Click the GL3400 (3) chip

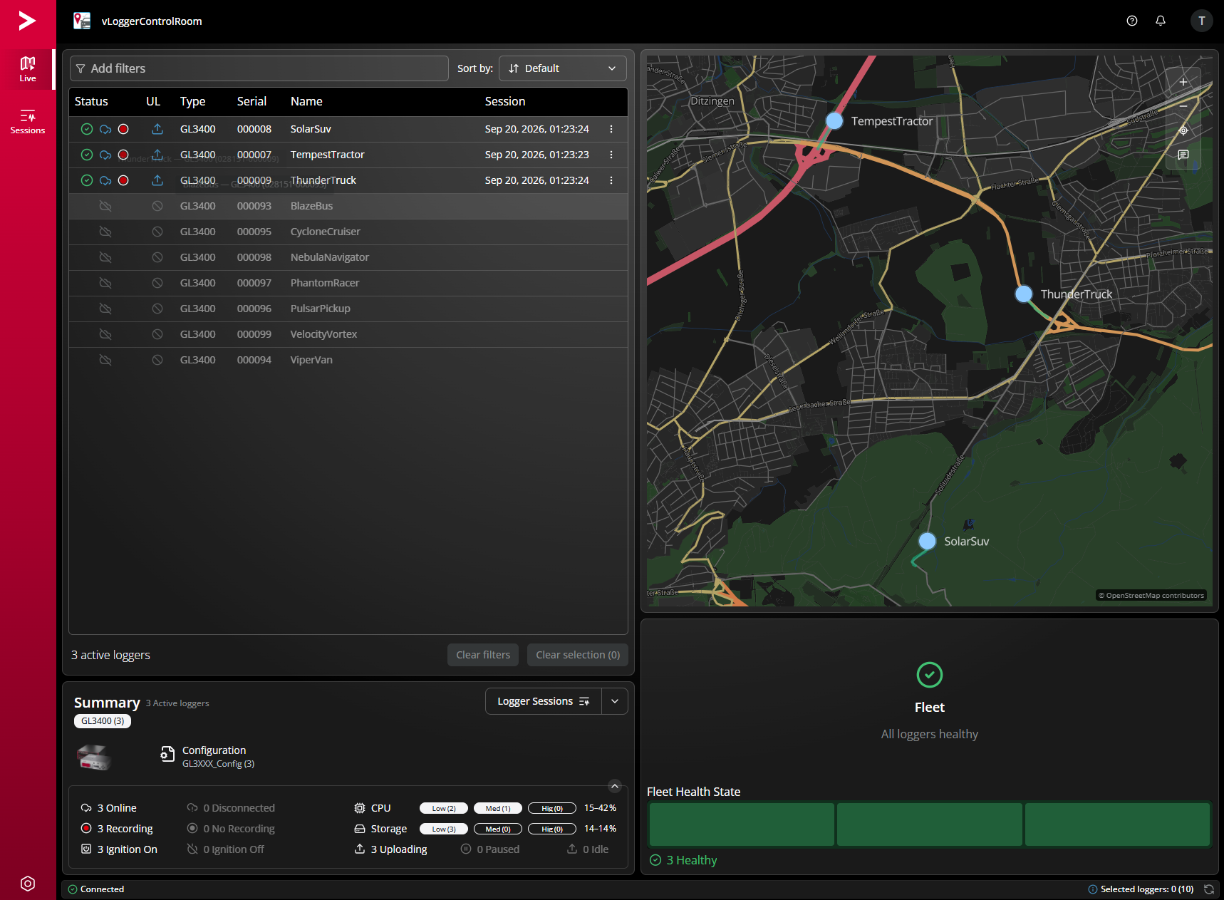[102, 721]
